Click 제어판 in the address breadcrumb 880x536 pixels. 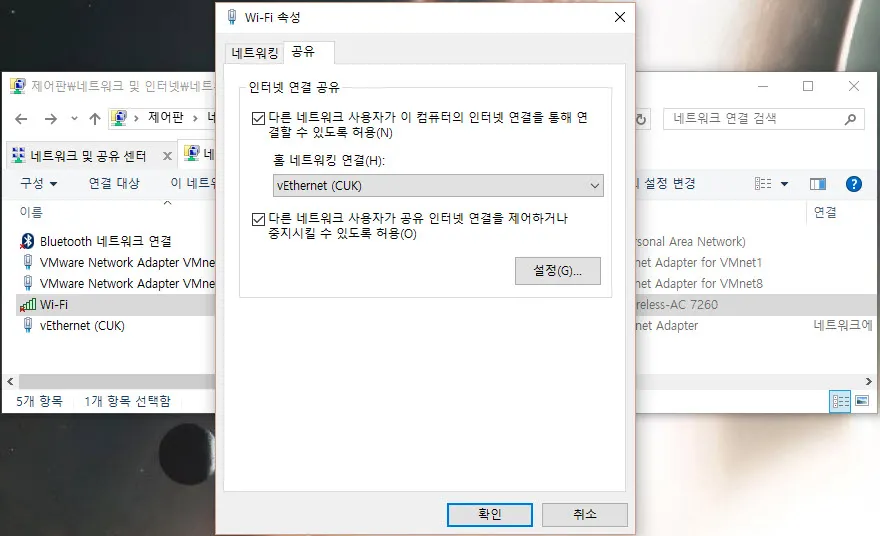(x=166, y=117)
